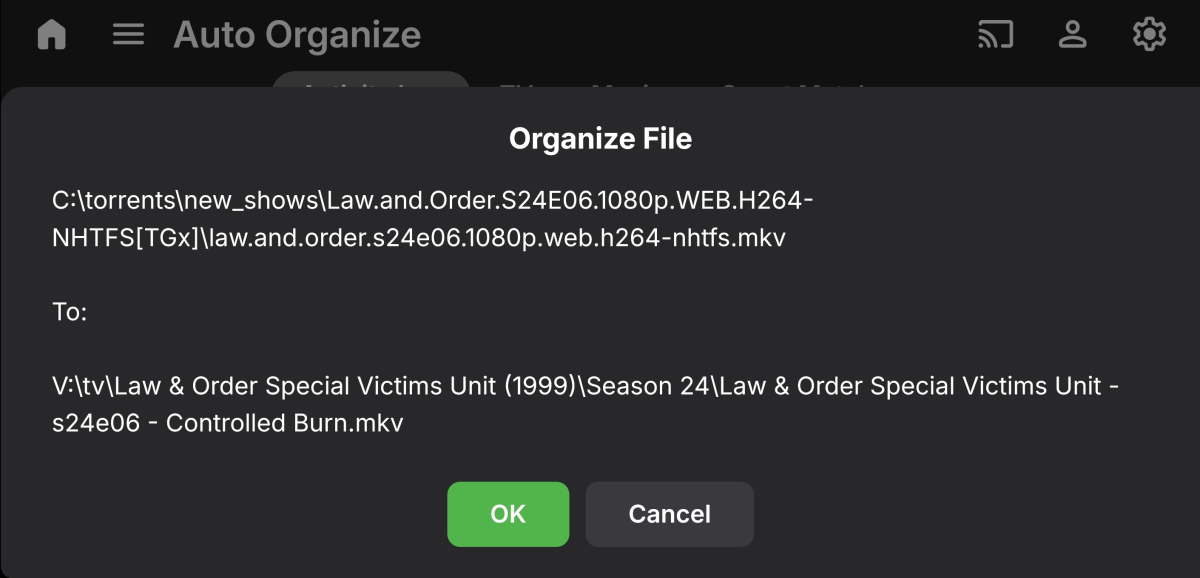Image resolution: width=1200 pixels, height=578 pixels.
Task: Click the "s24e06 - Controlled Burn.mkv" filename
Action: [228, 423]
